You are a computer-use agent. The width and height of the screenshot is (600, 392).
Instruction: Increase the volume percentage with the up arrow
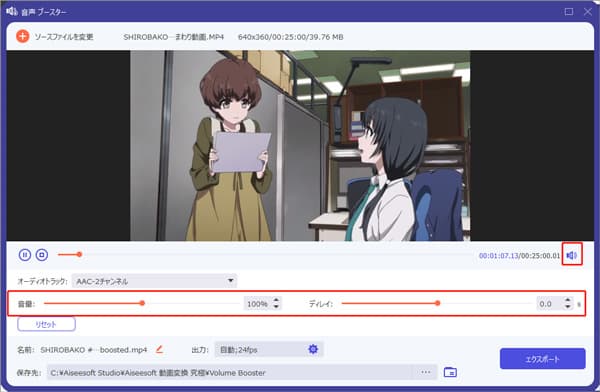(276, 300)
